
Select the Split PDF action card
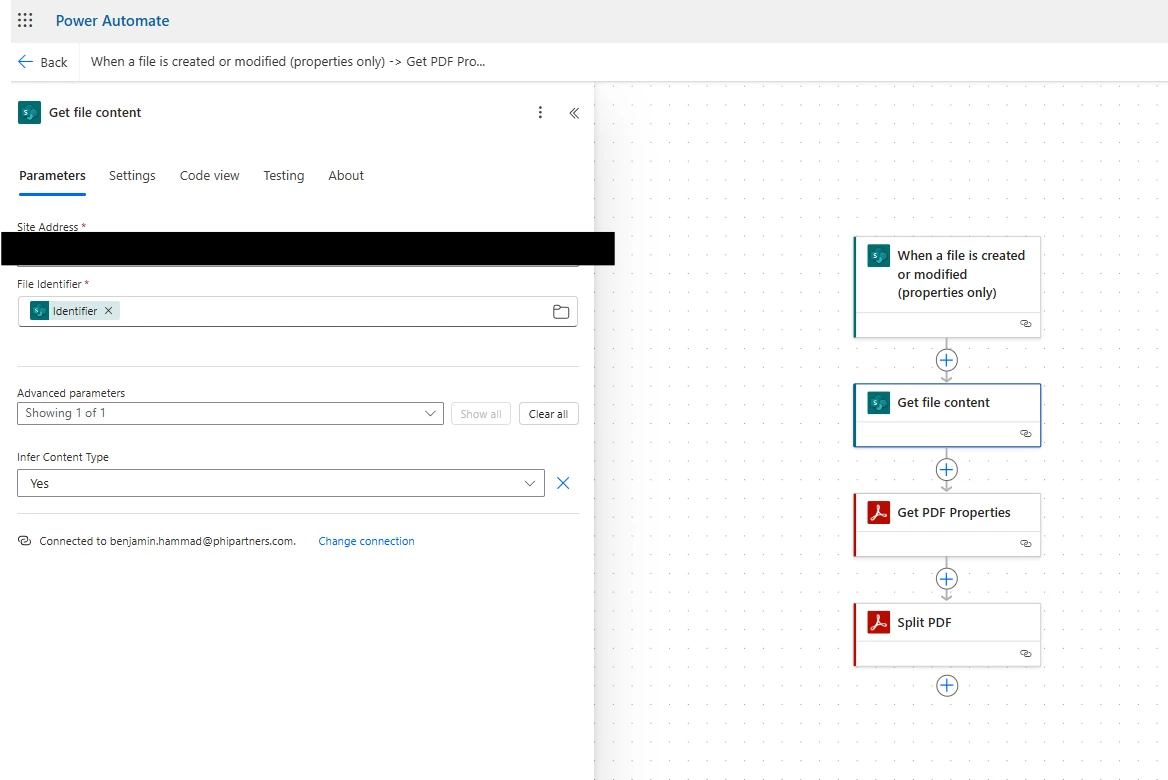[947, 635]
